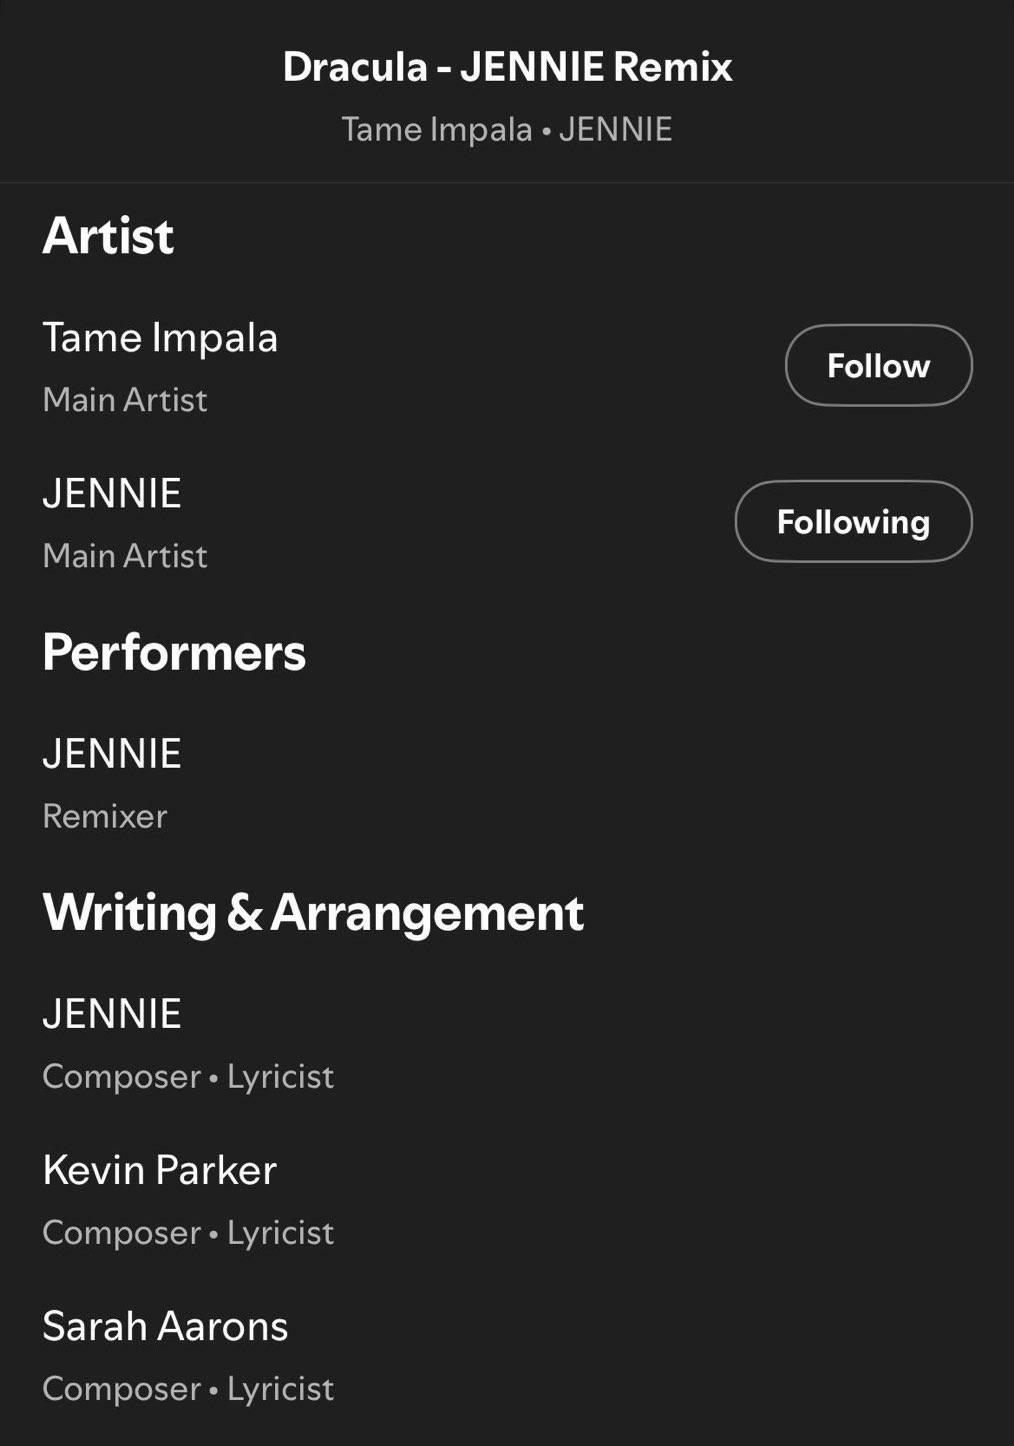
Task: Open Tame Impala in the Artist section
Action: pyautogui.click(x=160, y=338)
